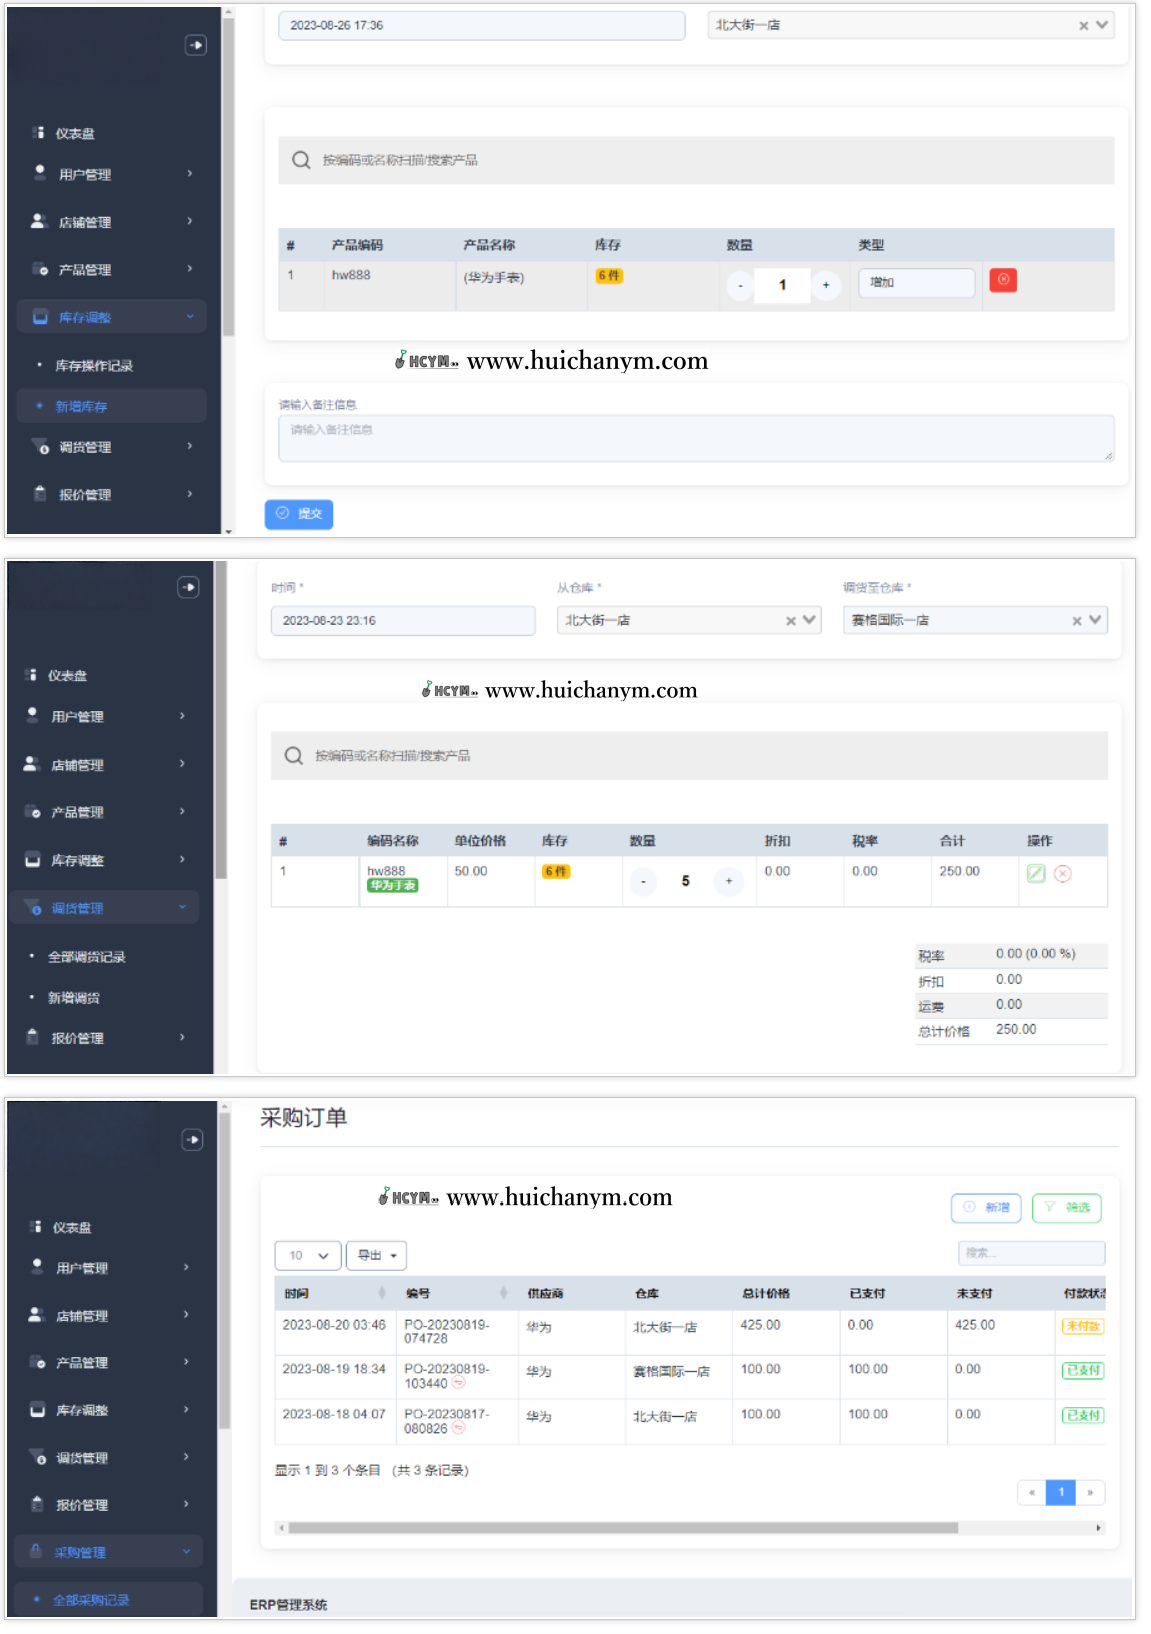The image size is (1151, 1634).
Task: Open 仪表盘 dashboard in 新增库存 screen sidebar
Action: pos(75,133)
